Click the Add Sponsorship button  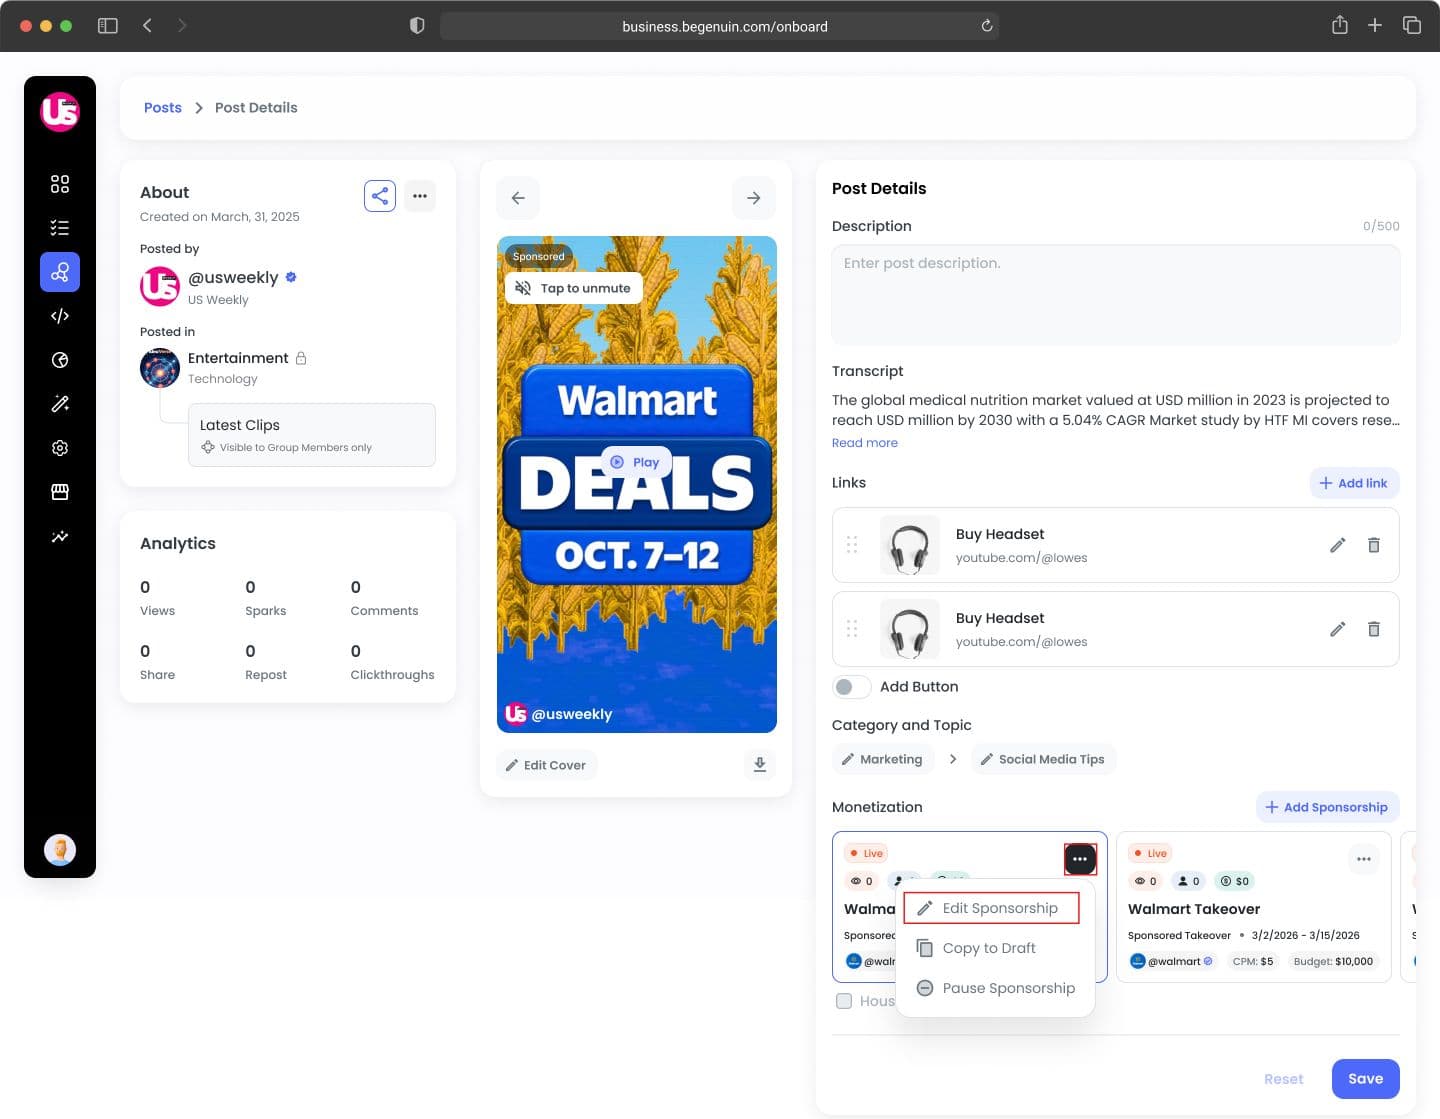click(1328, 807)
